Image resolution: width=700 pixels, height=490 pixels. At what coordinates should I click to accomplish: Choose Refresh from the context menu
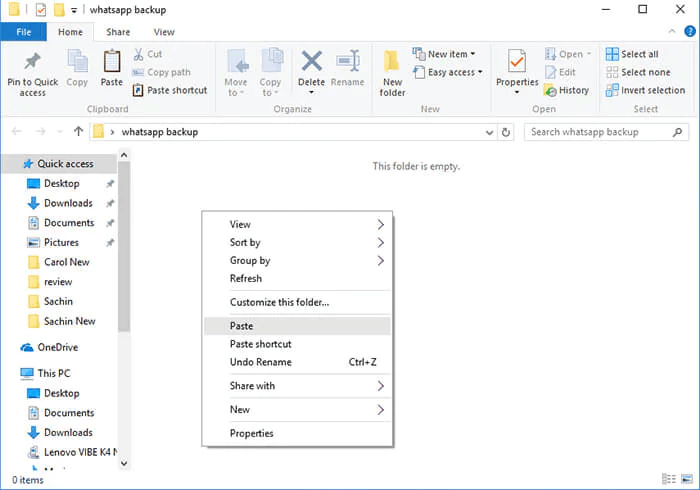pos(297,278)
